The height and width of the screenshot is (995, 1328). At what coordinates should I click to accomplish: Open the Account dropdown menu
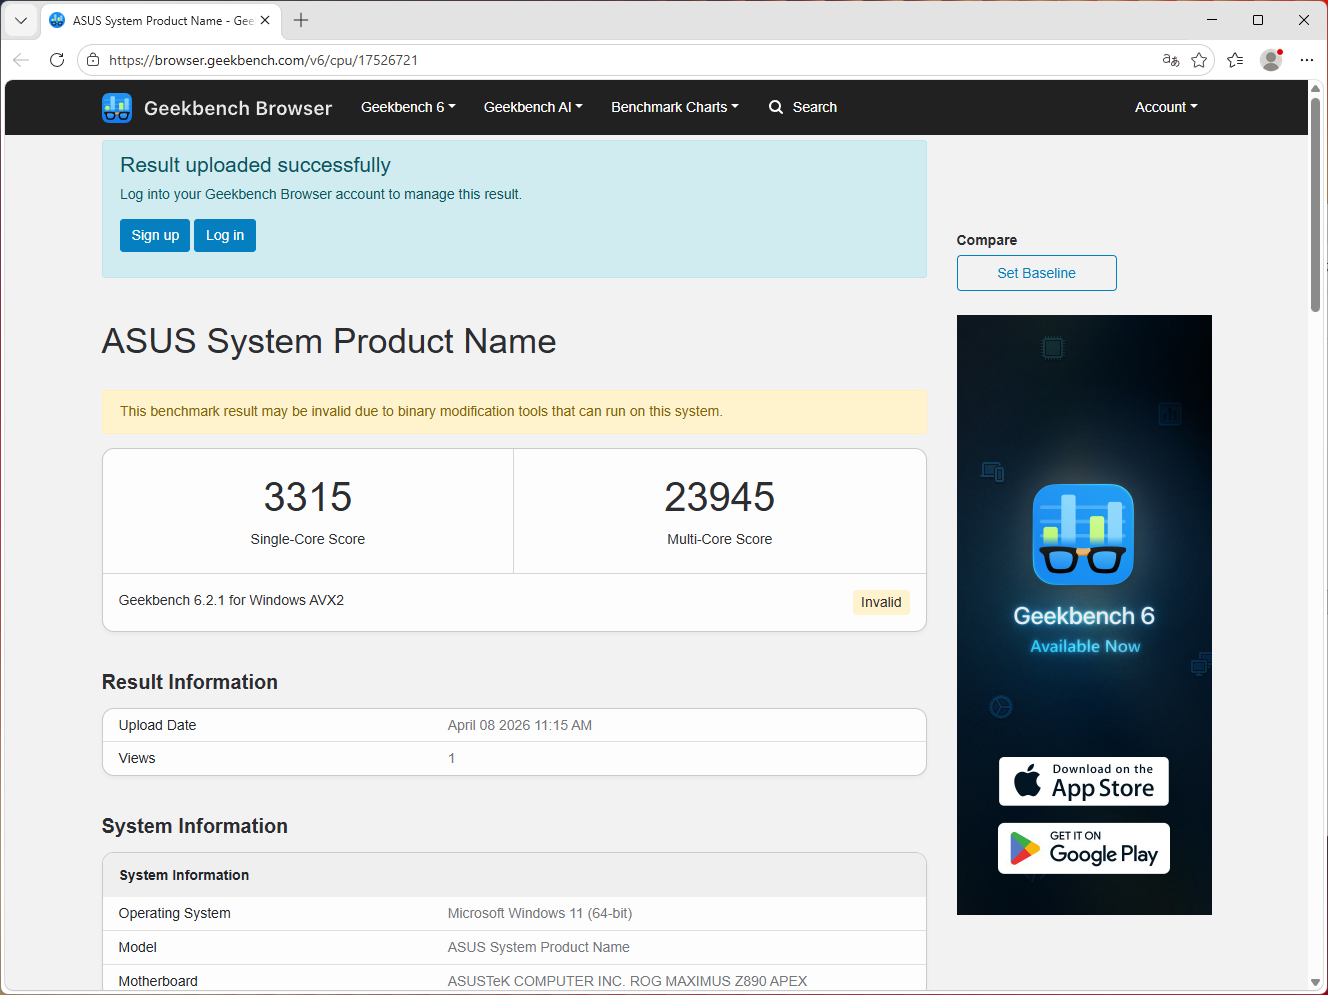click(1166, 107)
